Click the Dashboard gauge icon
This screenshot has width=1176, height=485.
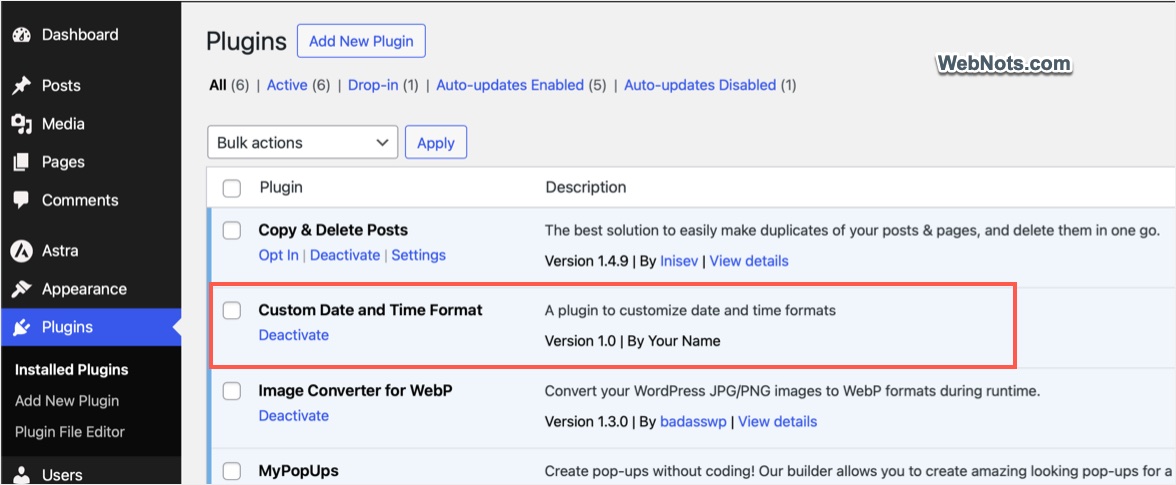click(x=22, y=35)
